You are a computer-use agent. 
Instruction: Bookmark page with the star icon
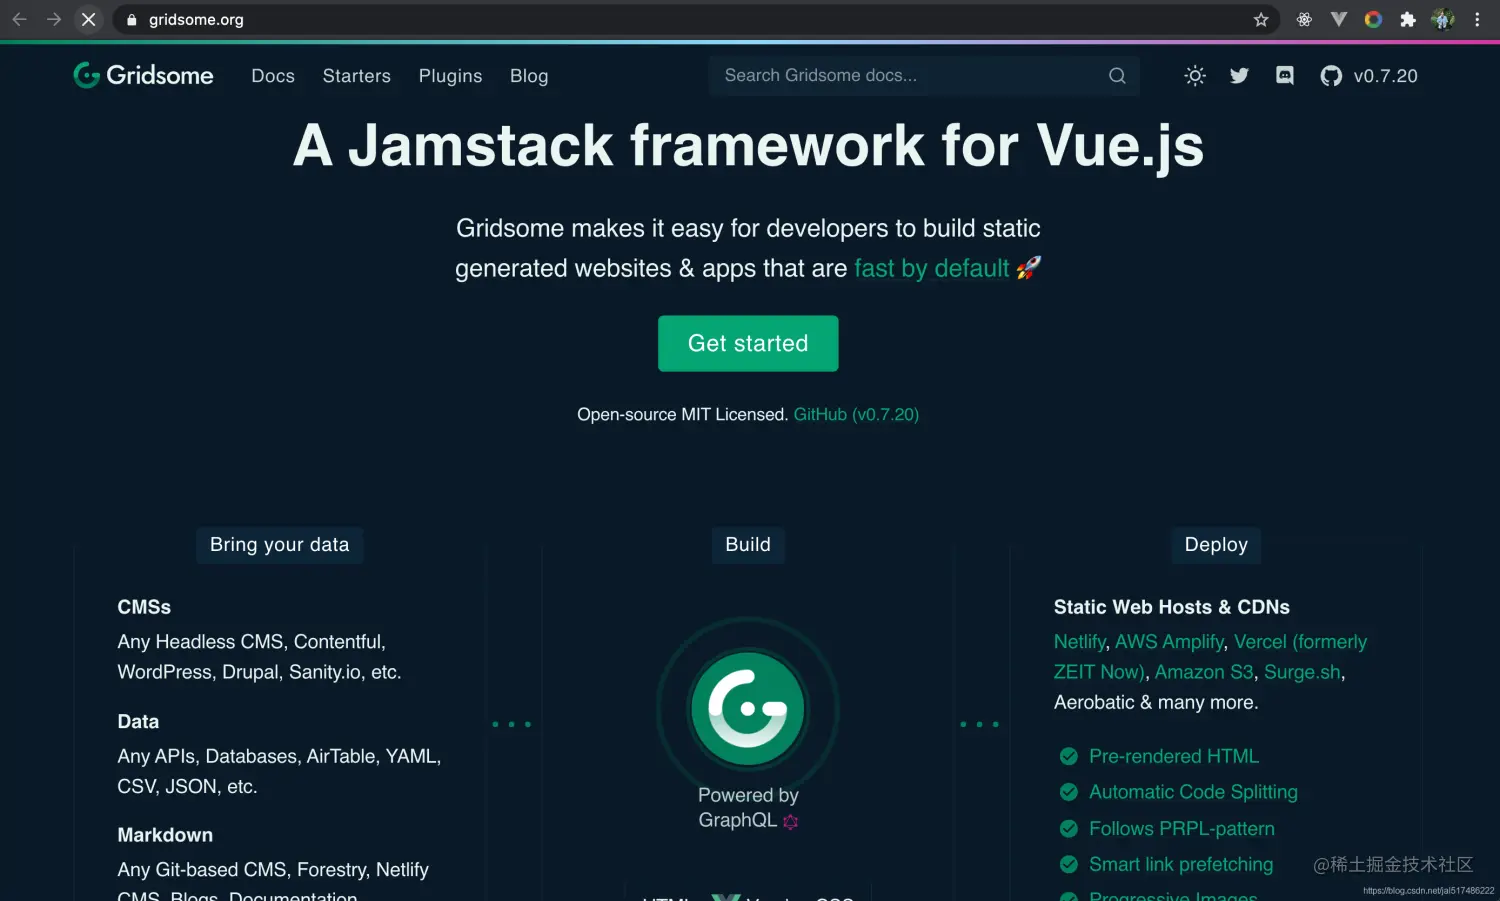[1261, 20]
